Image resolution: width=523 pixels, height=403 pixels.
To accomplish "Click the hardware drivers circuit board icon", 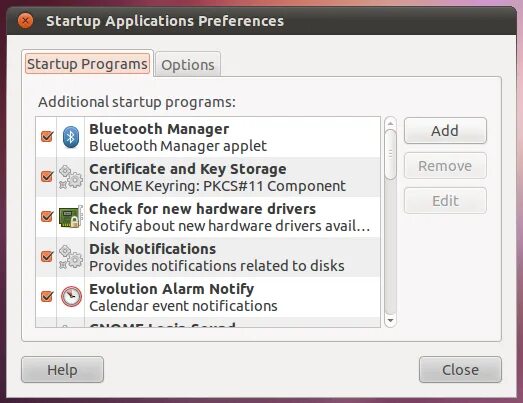I will (x=71, y=217).
